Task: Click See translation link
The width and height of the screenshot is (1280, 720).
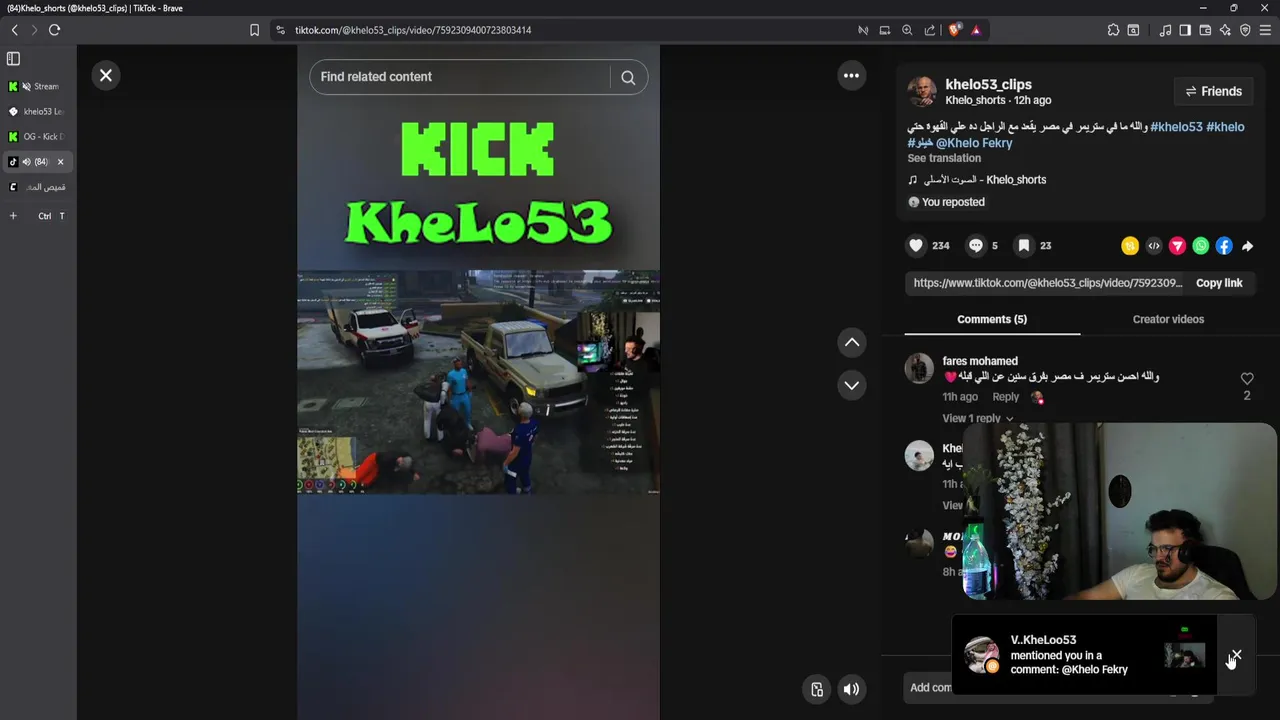Action: coord(944,158)
